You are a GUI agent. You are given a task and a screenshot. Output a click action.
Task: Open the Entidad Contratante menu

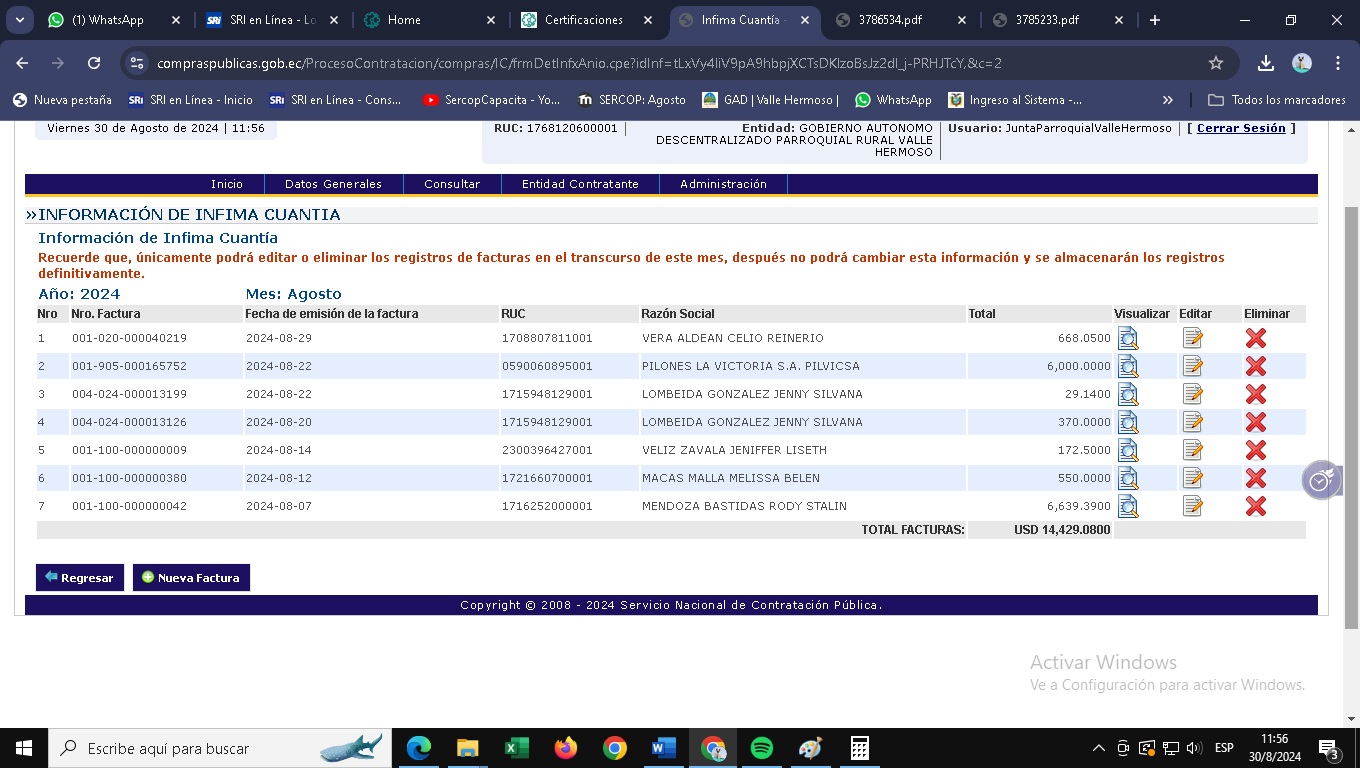580,184
